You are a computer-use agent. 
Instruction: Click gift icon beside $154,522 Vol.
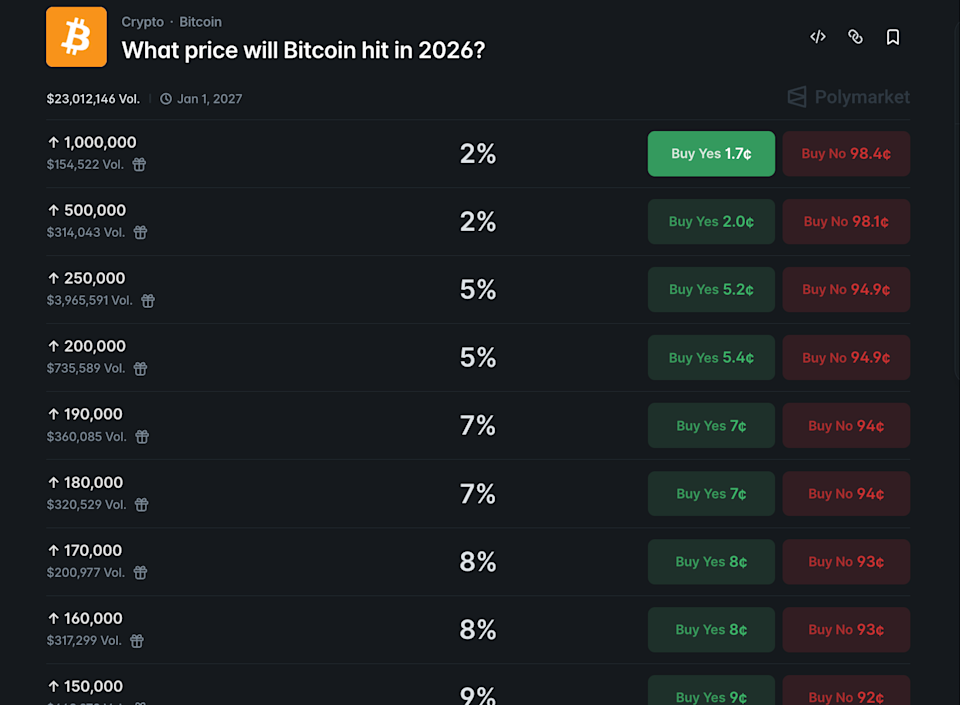pyautogui.click(x=139, y=165)
